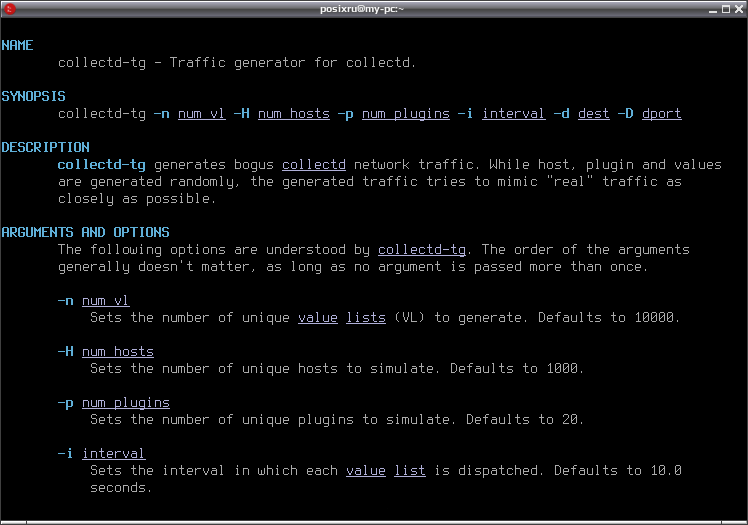Image resolution: width=748 pixels, height=525 pixels.
Task: Click the option name num_hosts under -H
Action: [118, 352]
